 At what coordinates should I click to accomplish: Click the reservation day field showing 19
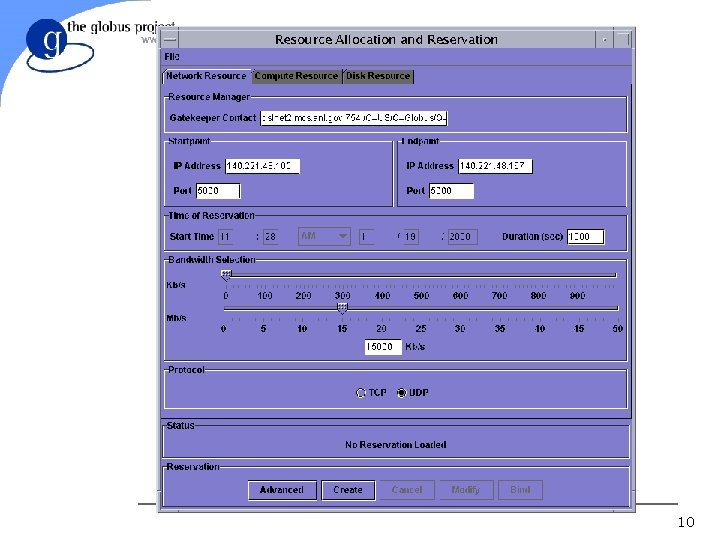click(x=411, y=237)
